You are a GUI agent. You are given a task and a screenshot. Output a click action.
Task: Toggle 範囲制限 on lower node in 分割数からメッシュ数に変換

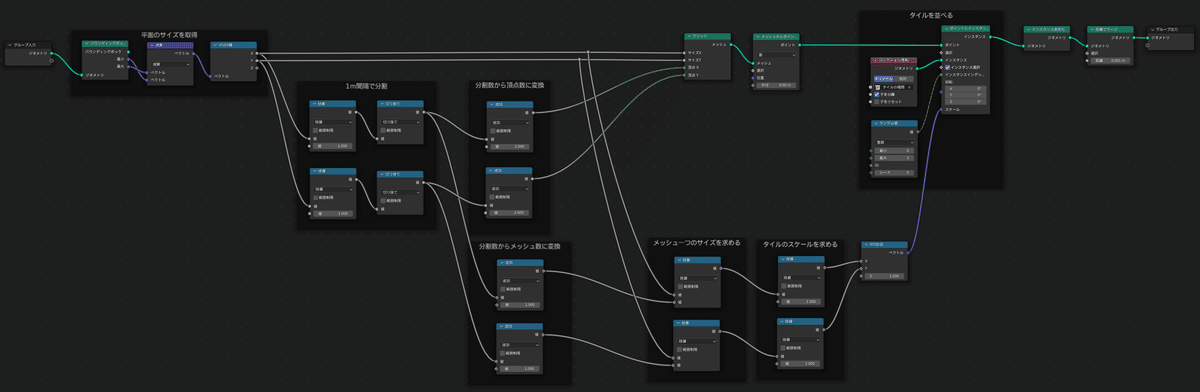point(502,353)
